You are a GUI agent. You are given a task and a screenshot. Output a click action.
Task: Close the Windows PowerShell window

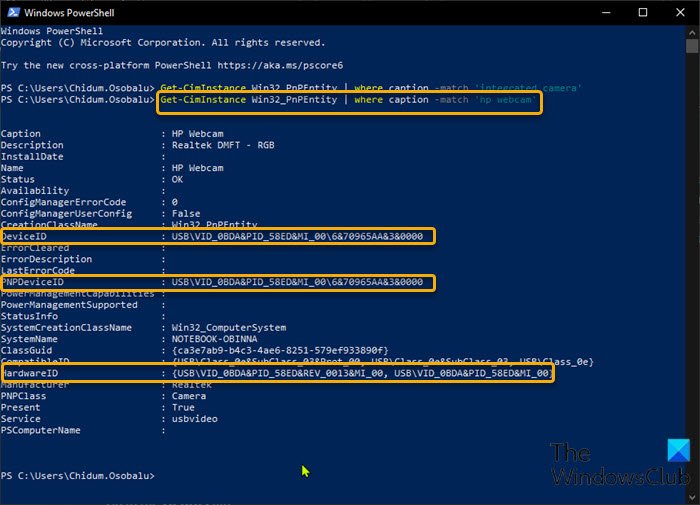(680, 13)
